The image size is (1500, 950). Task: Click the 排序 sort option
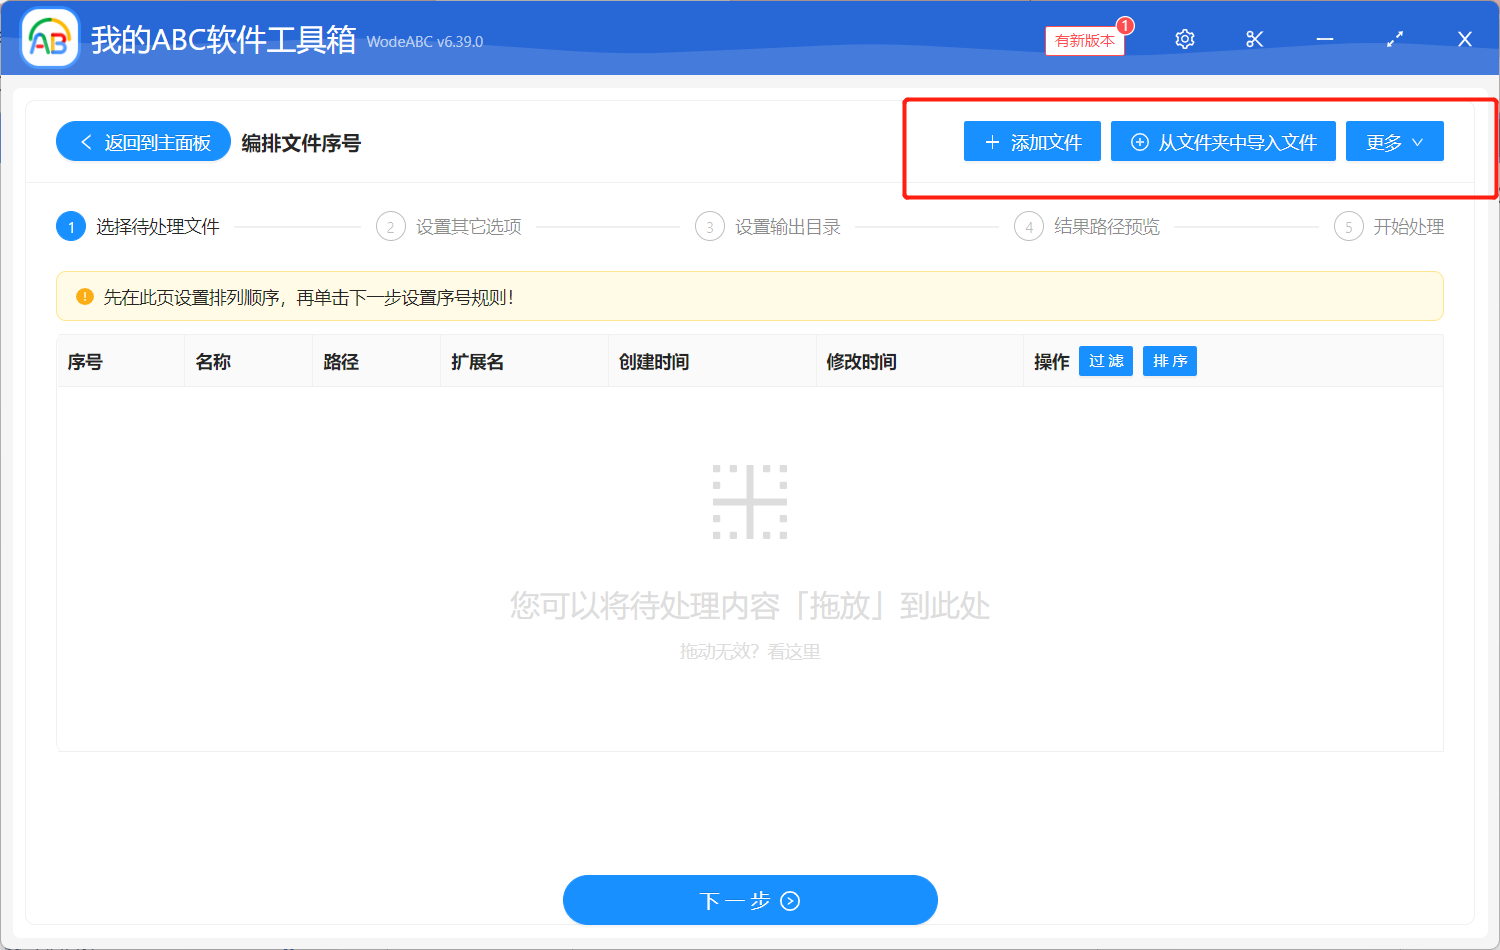click(1169, 361)
